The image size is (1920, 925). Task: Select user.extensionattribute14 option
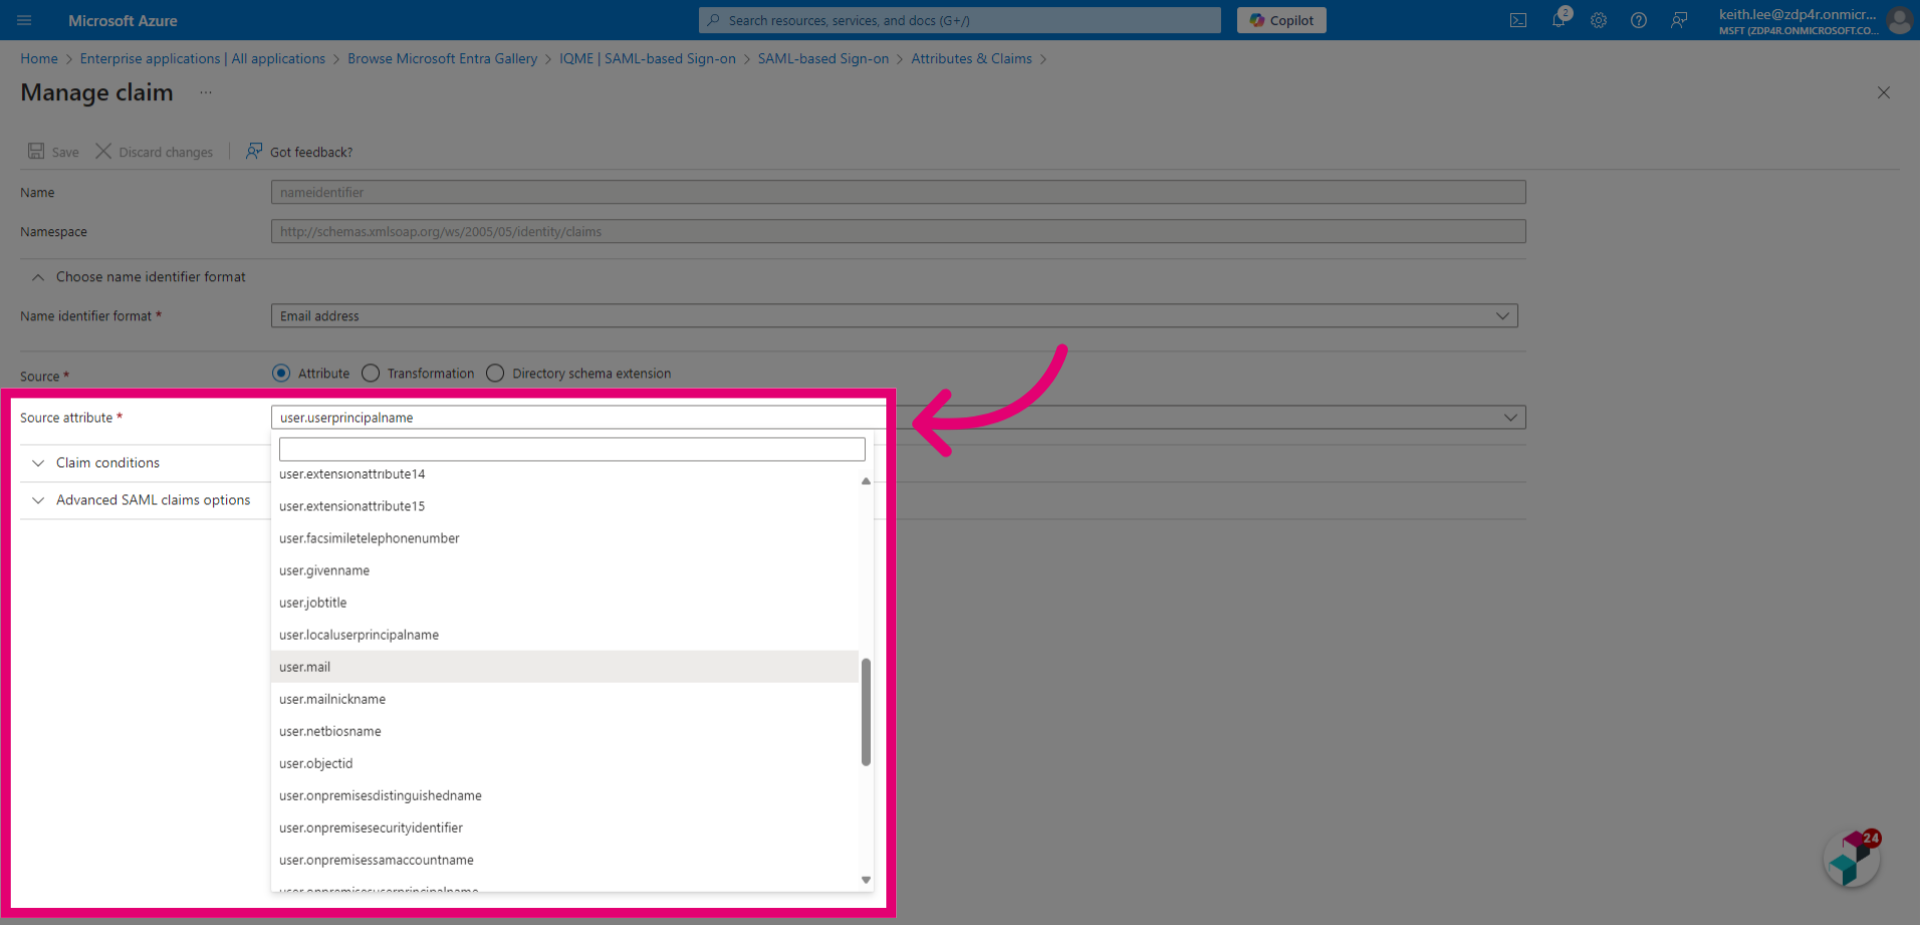565,475
